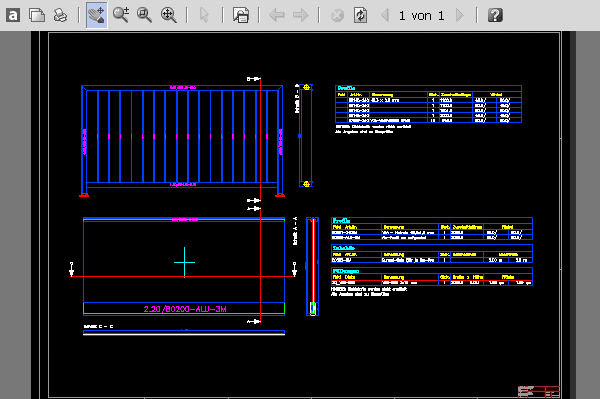Go to the next page triangle
Viewport: 600px width, 399px height.
460,16
